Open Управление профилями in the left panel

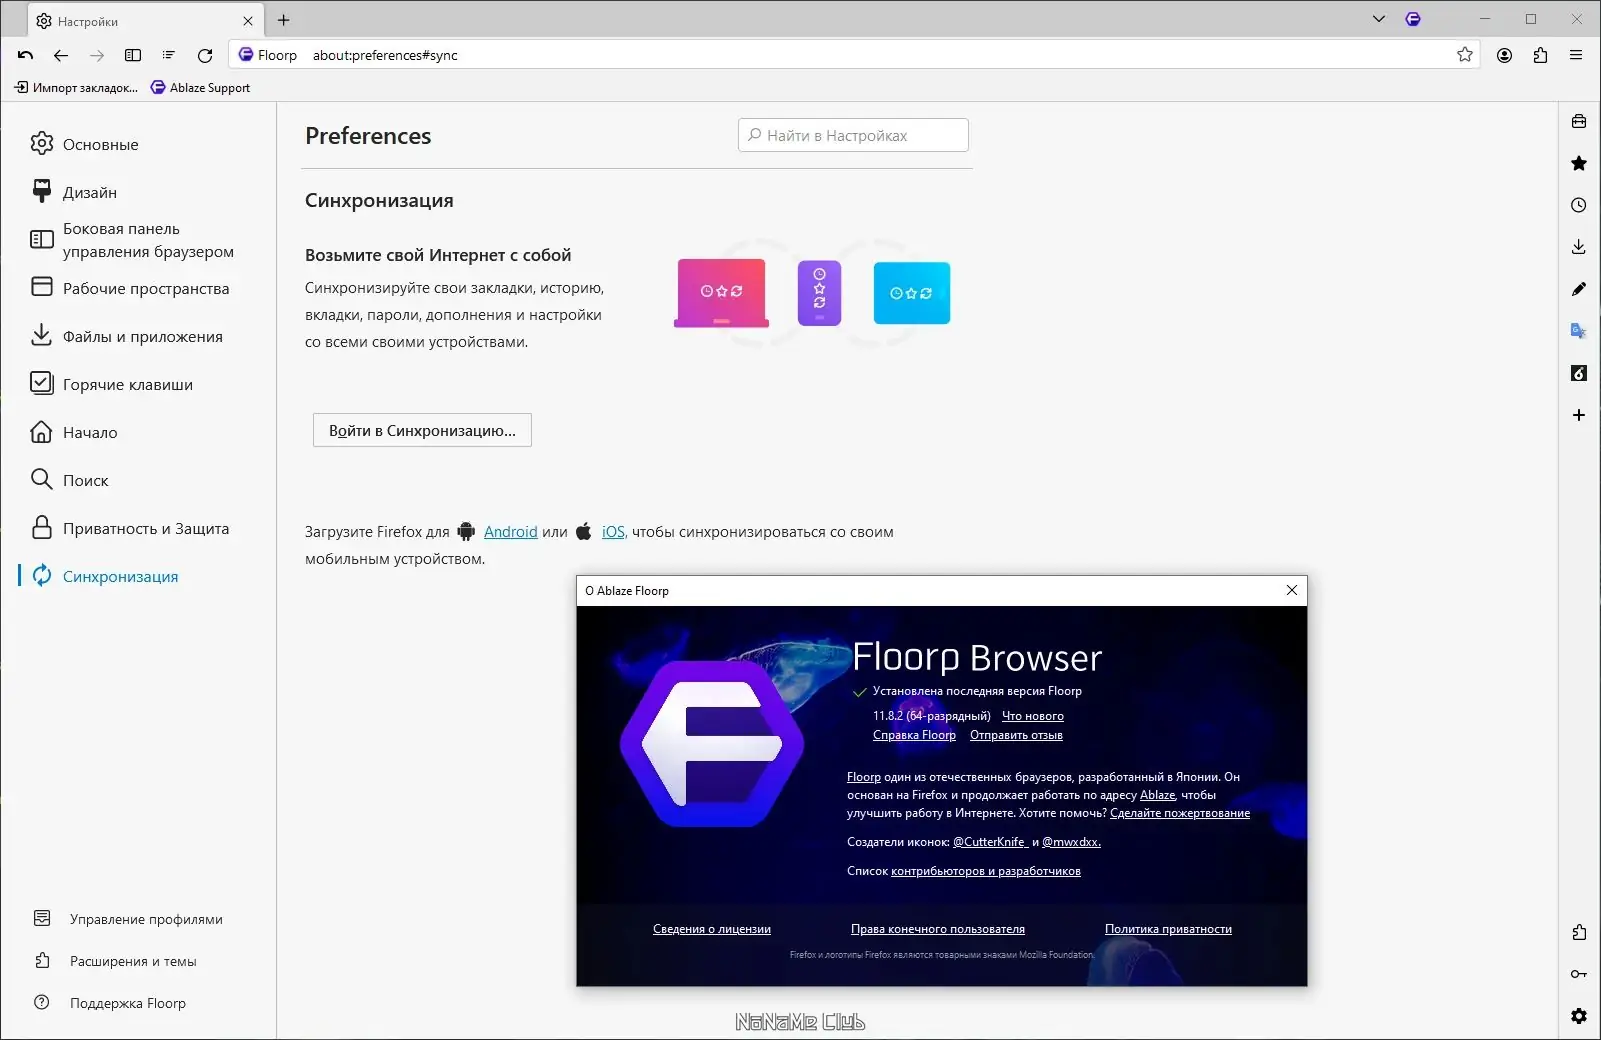coord(128,919)
